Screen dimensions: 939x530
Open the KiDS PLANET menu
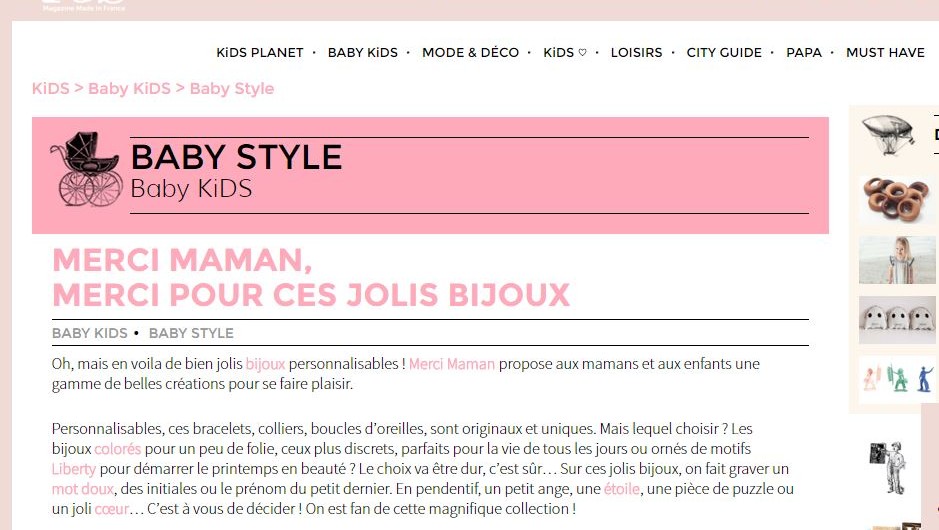[260, 53]
